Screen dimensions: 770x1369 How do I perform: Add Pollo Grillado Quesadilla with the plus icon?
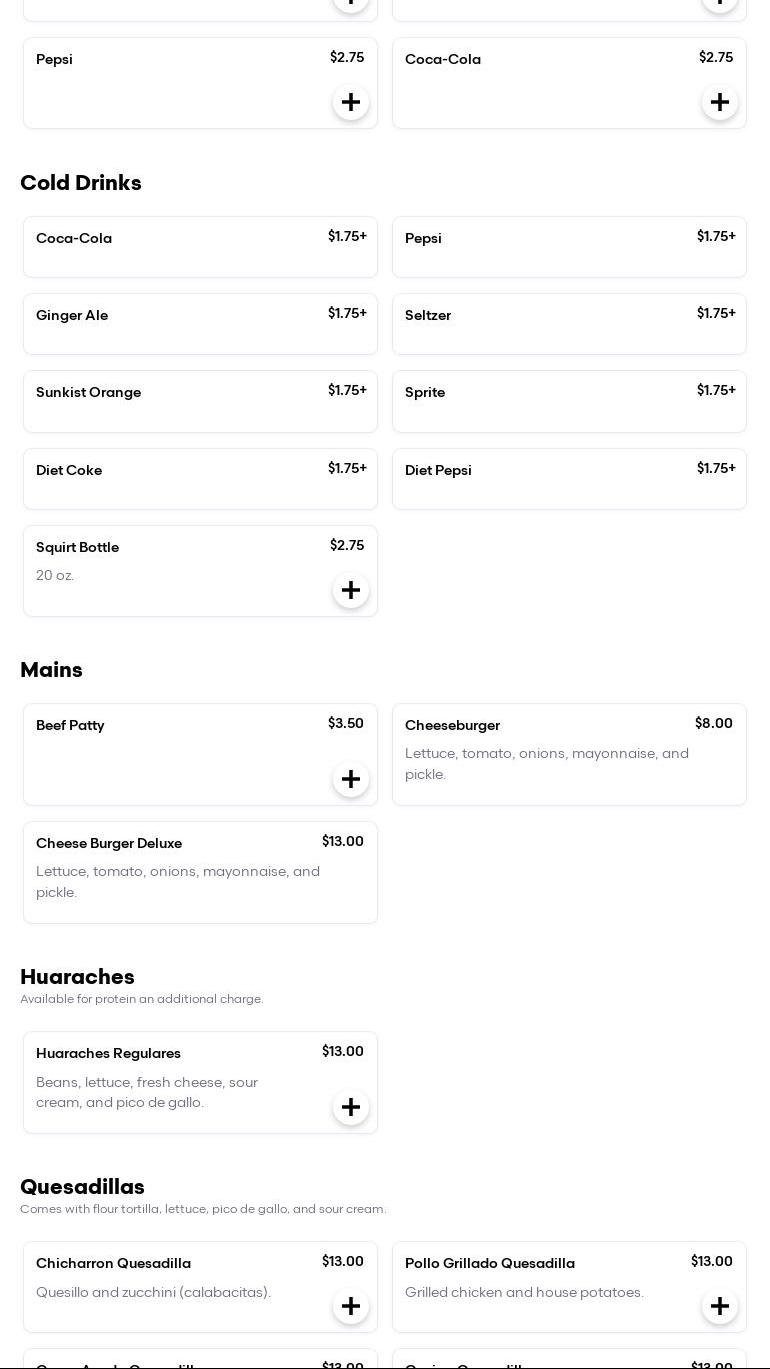[720, 1307]
